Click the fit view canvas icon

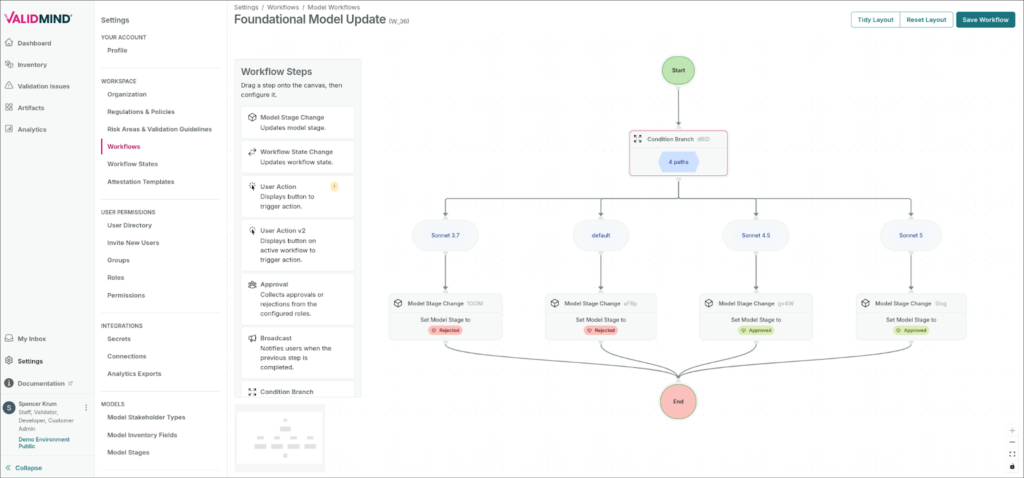pyautogui.click(x=1012, y=454)
